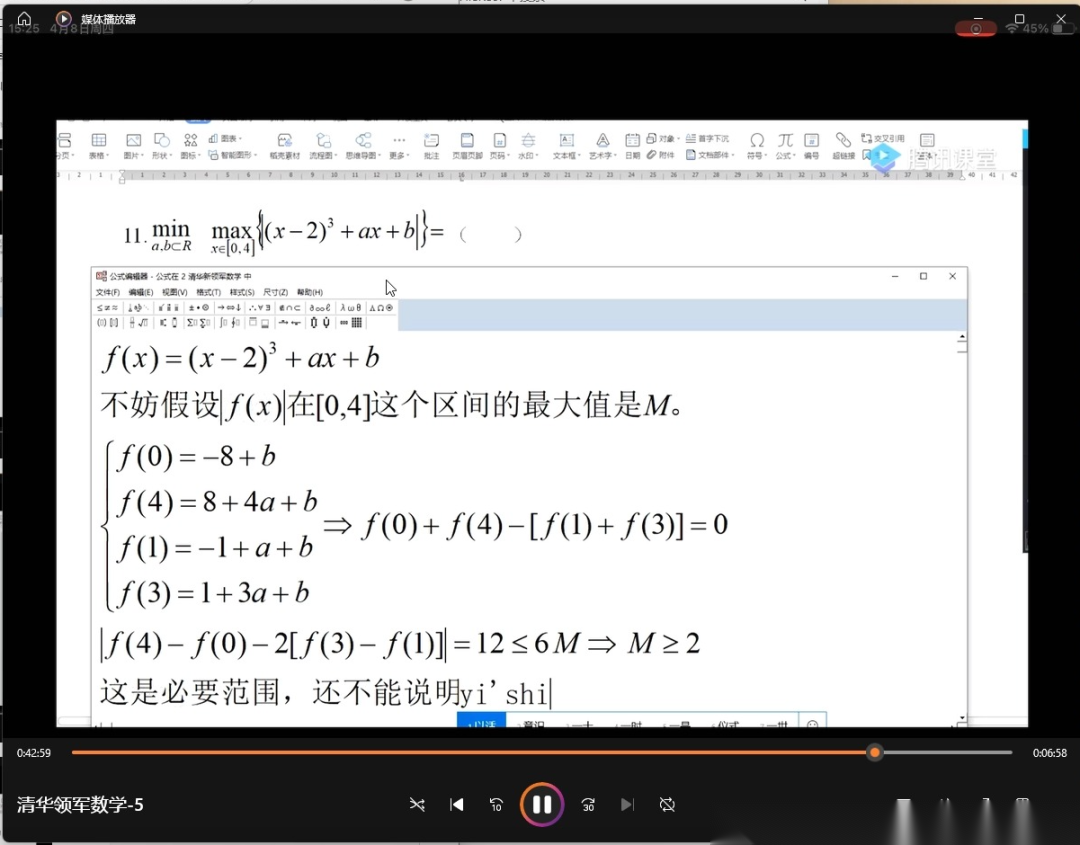Click the media player home icon
Image resolution: width=1080 pixels, height=845 pixels.
click(24, 18)
